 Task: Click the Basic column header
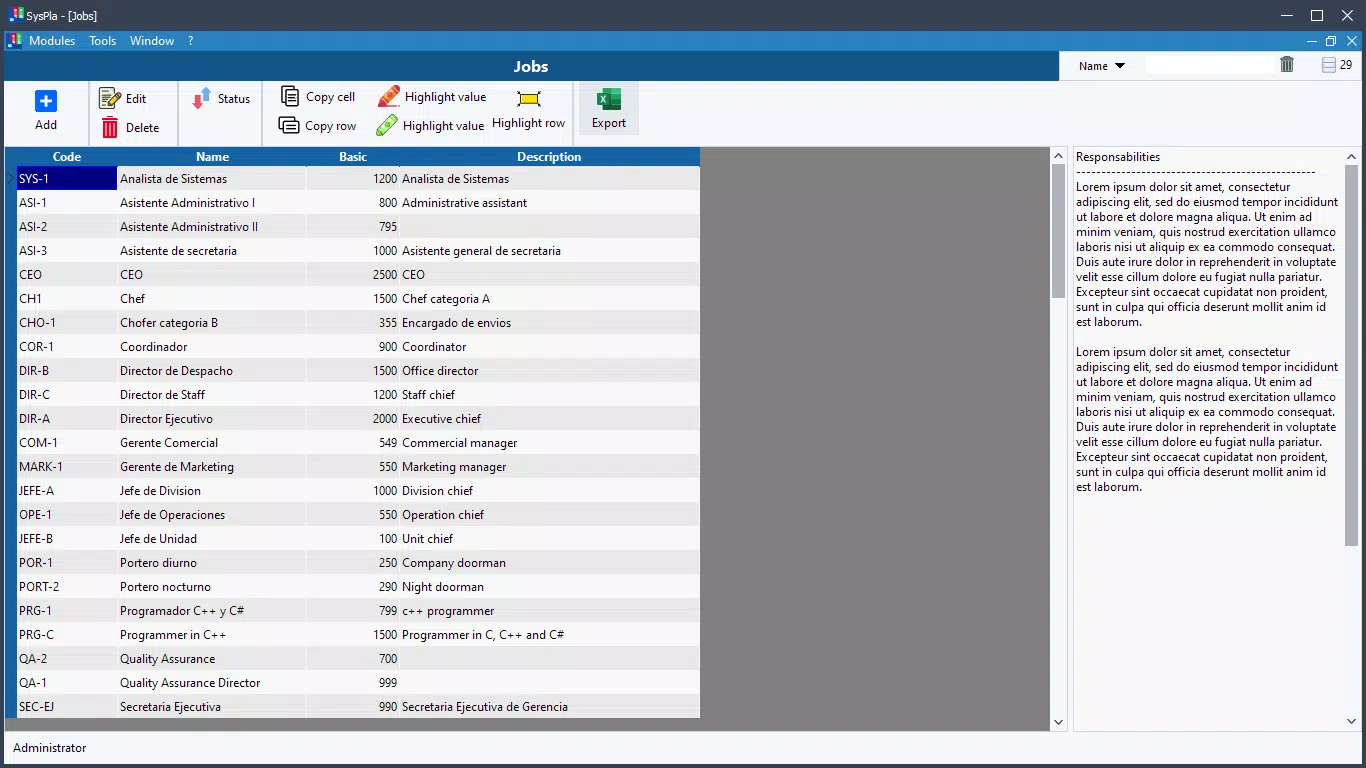(x=353, y=157)
